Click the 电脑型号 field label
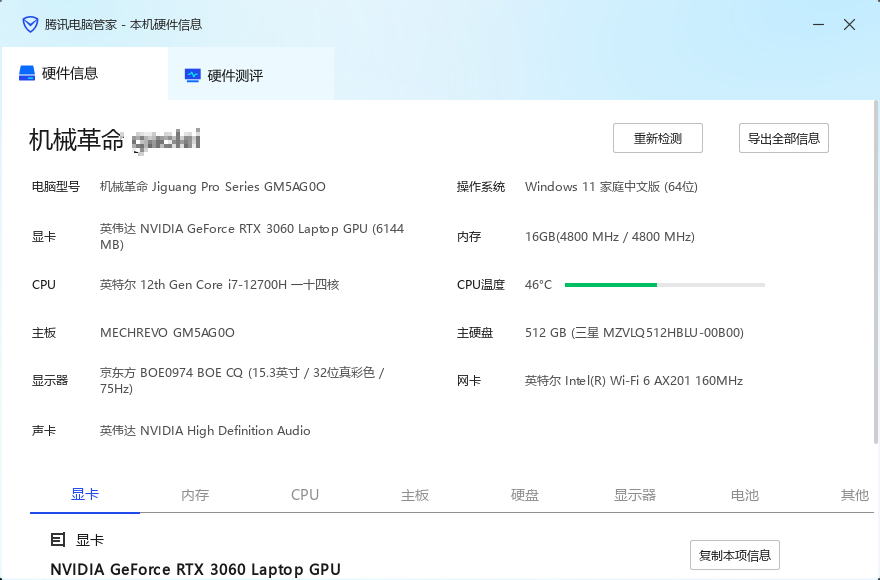This screenshot has height=580, width=880. 56,186
